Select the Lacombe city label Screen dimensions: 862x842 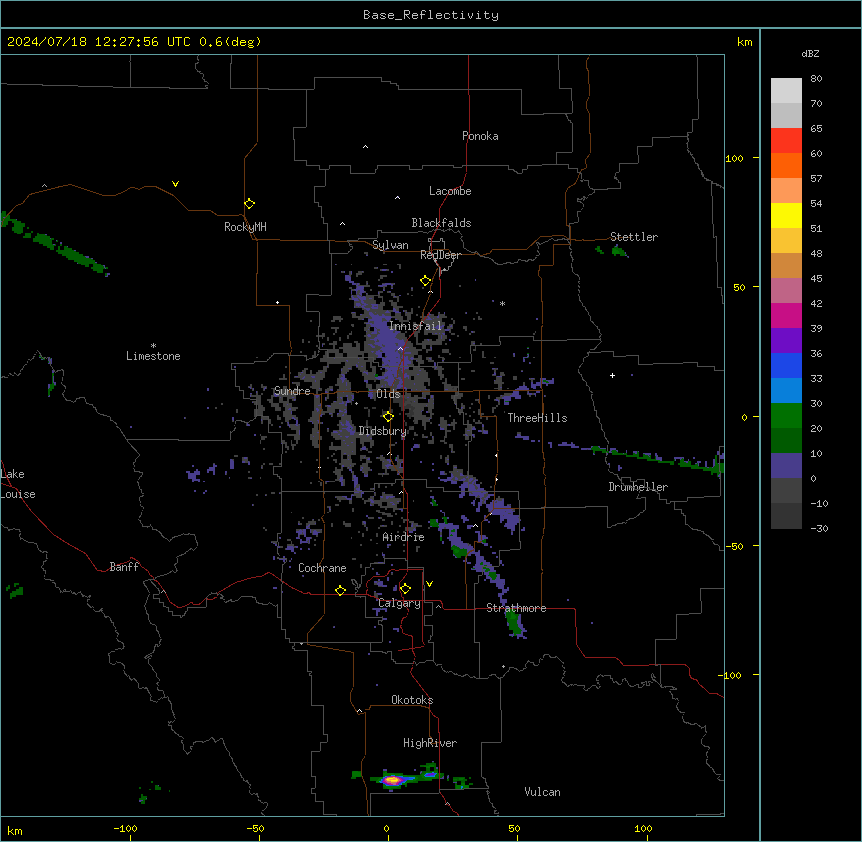point(450,191)
